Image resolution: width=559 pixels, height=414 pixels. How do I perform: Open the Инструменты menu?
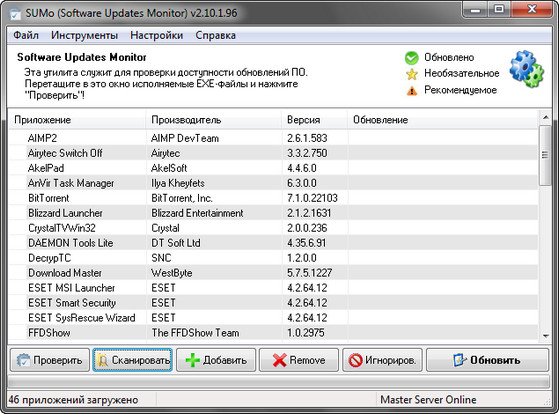click(x=84, y=35)
